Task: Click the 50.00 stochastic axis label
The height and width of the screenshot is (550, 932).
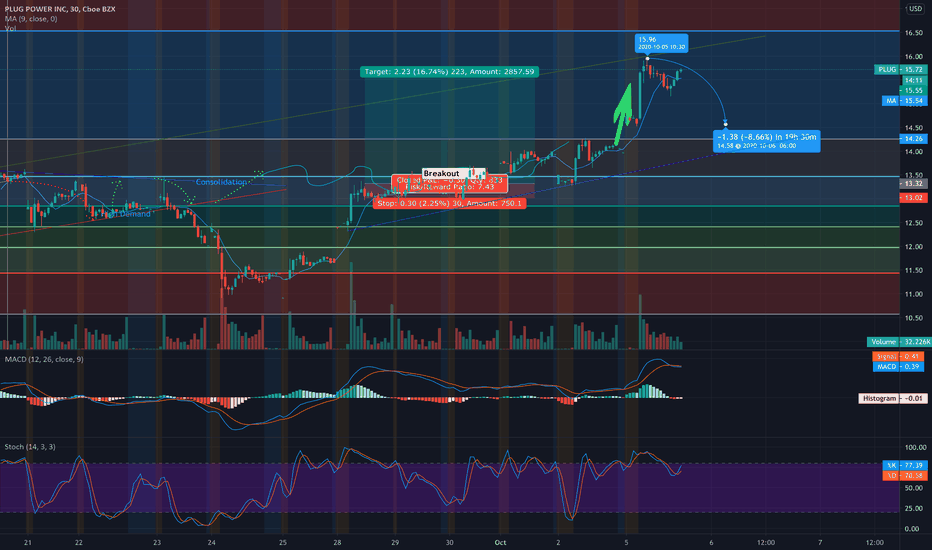Action: 914,488
